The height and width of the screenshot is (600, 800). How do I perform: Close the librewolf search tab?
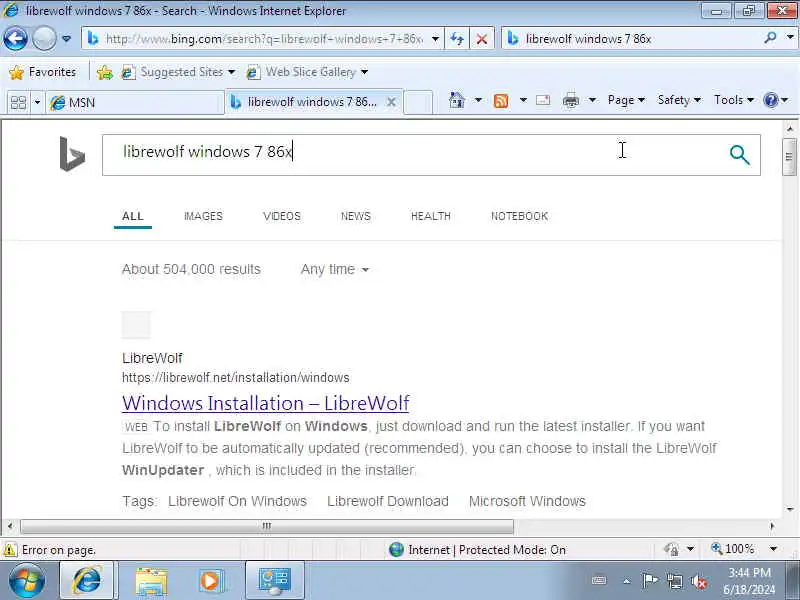(391, 102)
